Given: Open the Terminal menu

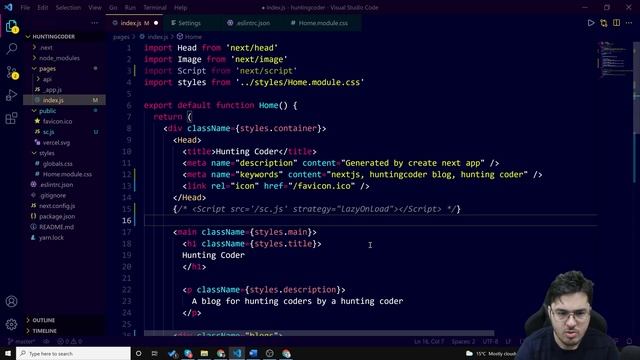Looking at the screenshot, I should click(155, 7).
